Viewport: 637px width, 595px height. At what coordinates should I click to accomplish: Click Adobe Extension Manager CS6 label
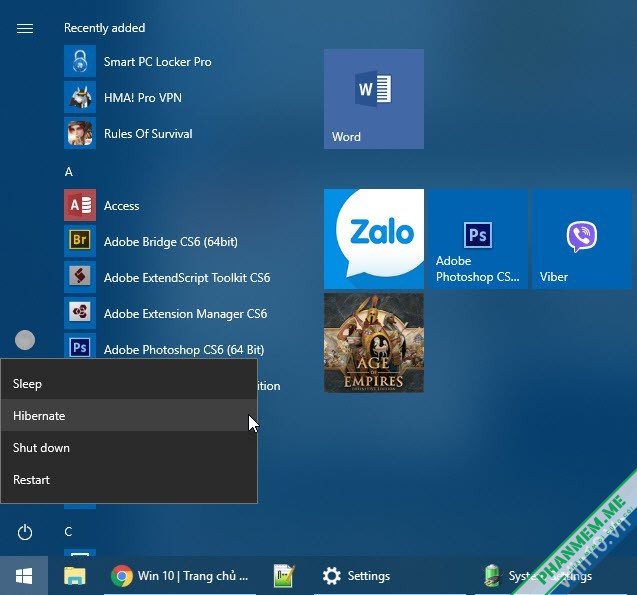click(x=185, y=314)
